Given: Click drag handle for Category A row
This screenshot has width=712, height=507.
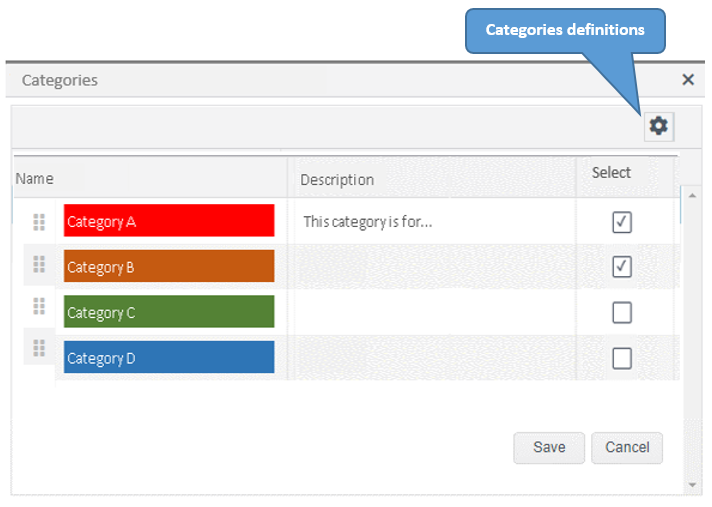Looking at the screenshot, I should tap(39, 222).
